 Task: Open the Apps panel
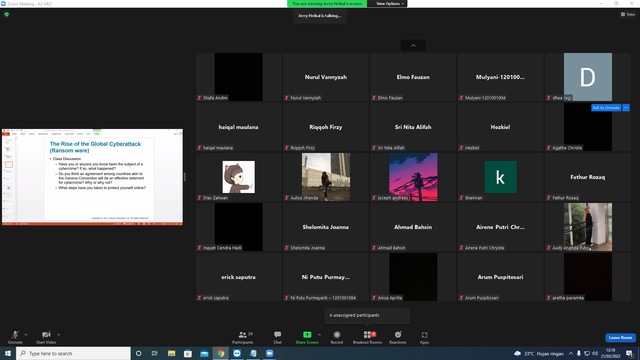(x=424, y=337)
